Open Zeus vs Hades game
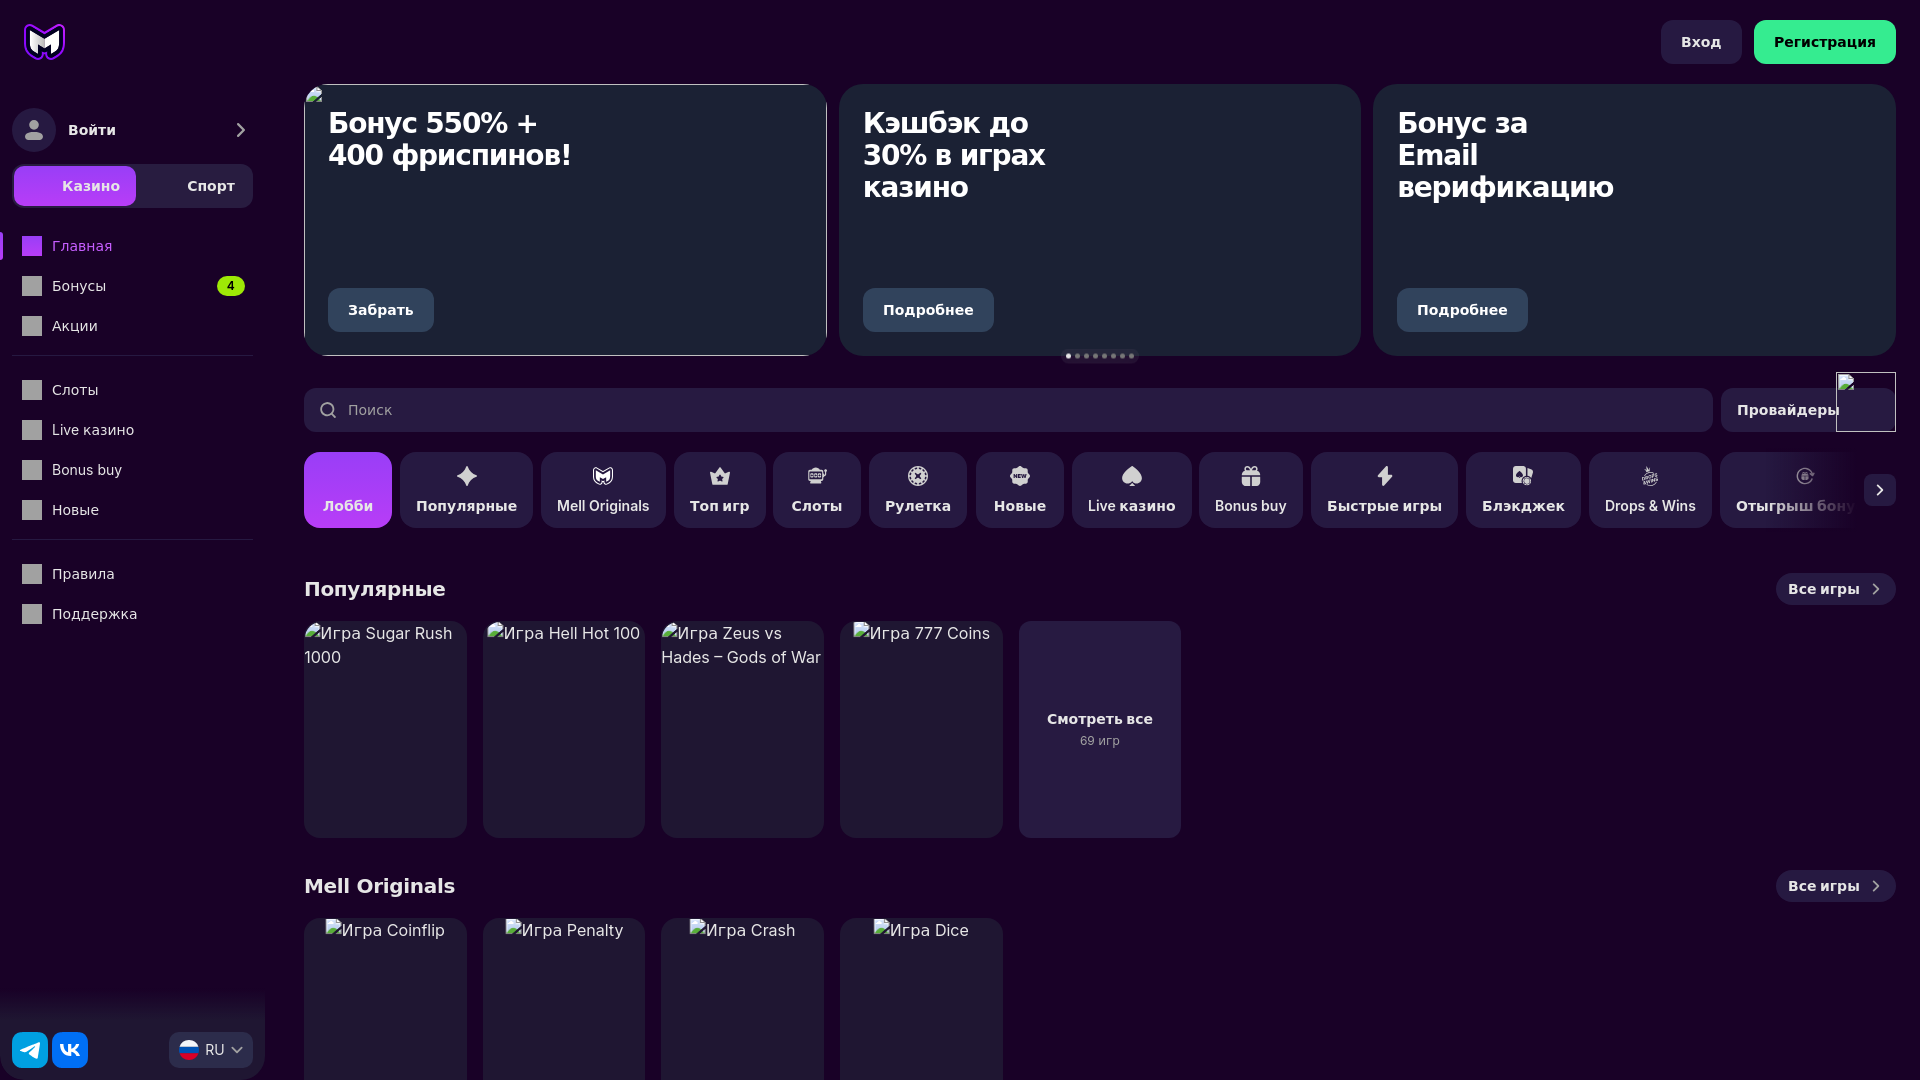 pos(742,729)
